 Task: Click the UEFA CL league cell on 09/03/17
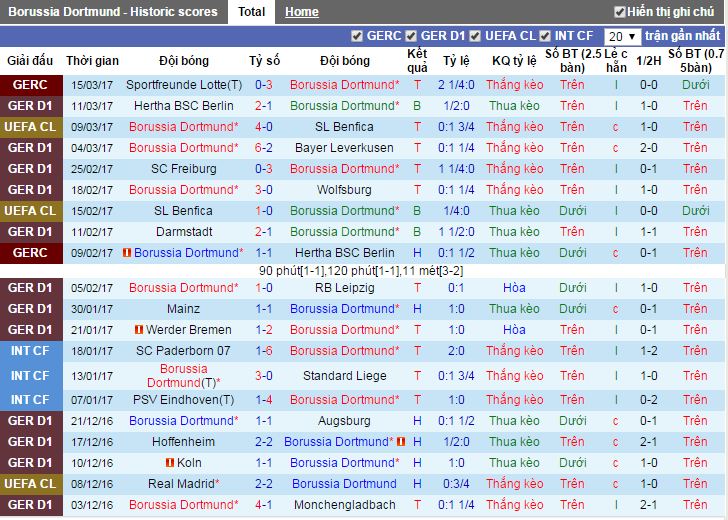[x=31, y=127]
